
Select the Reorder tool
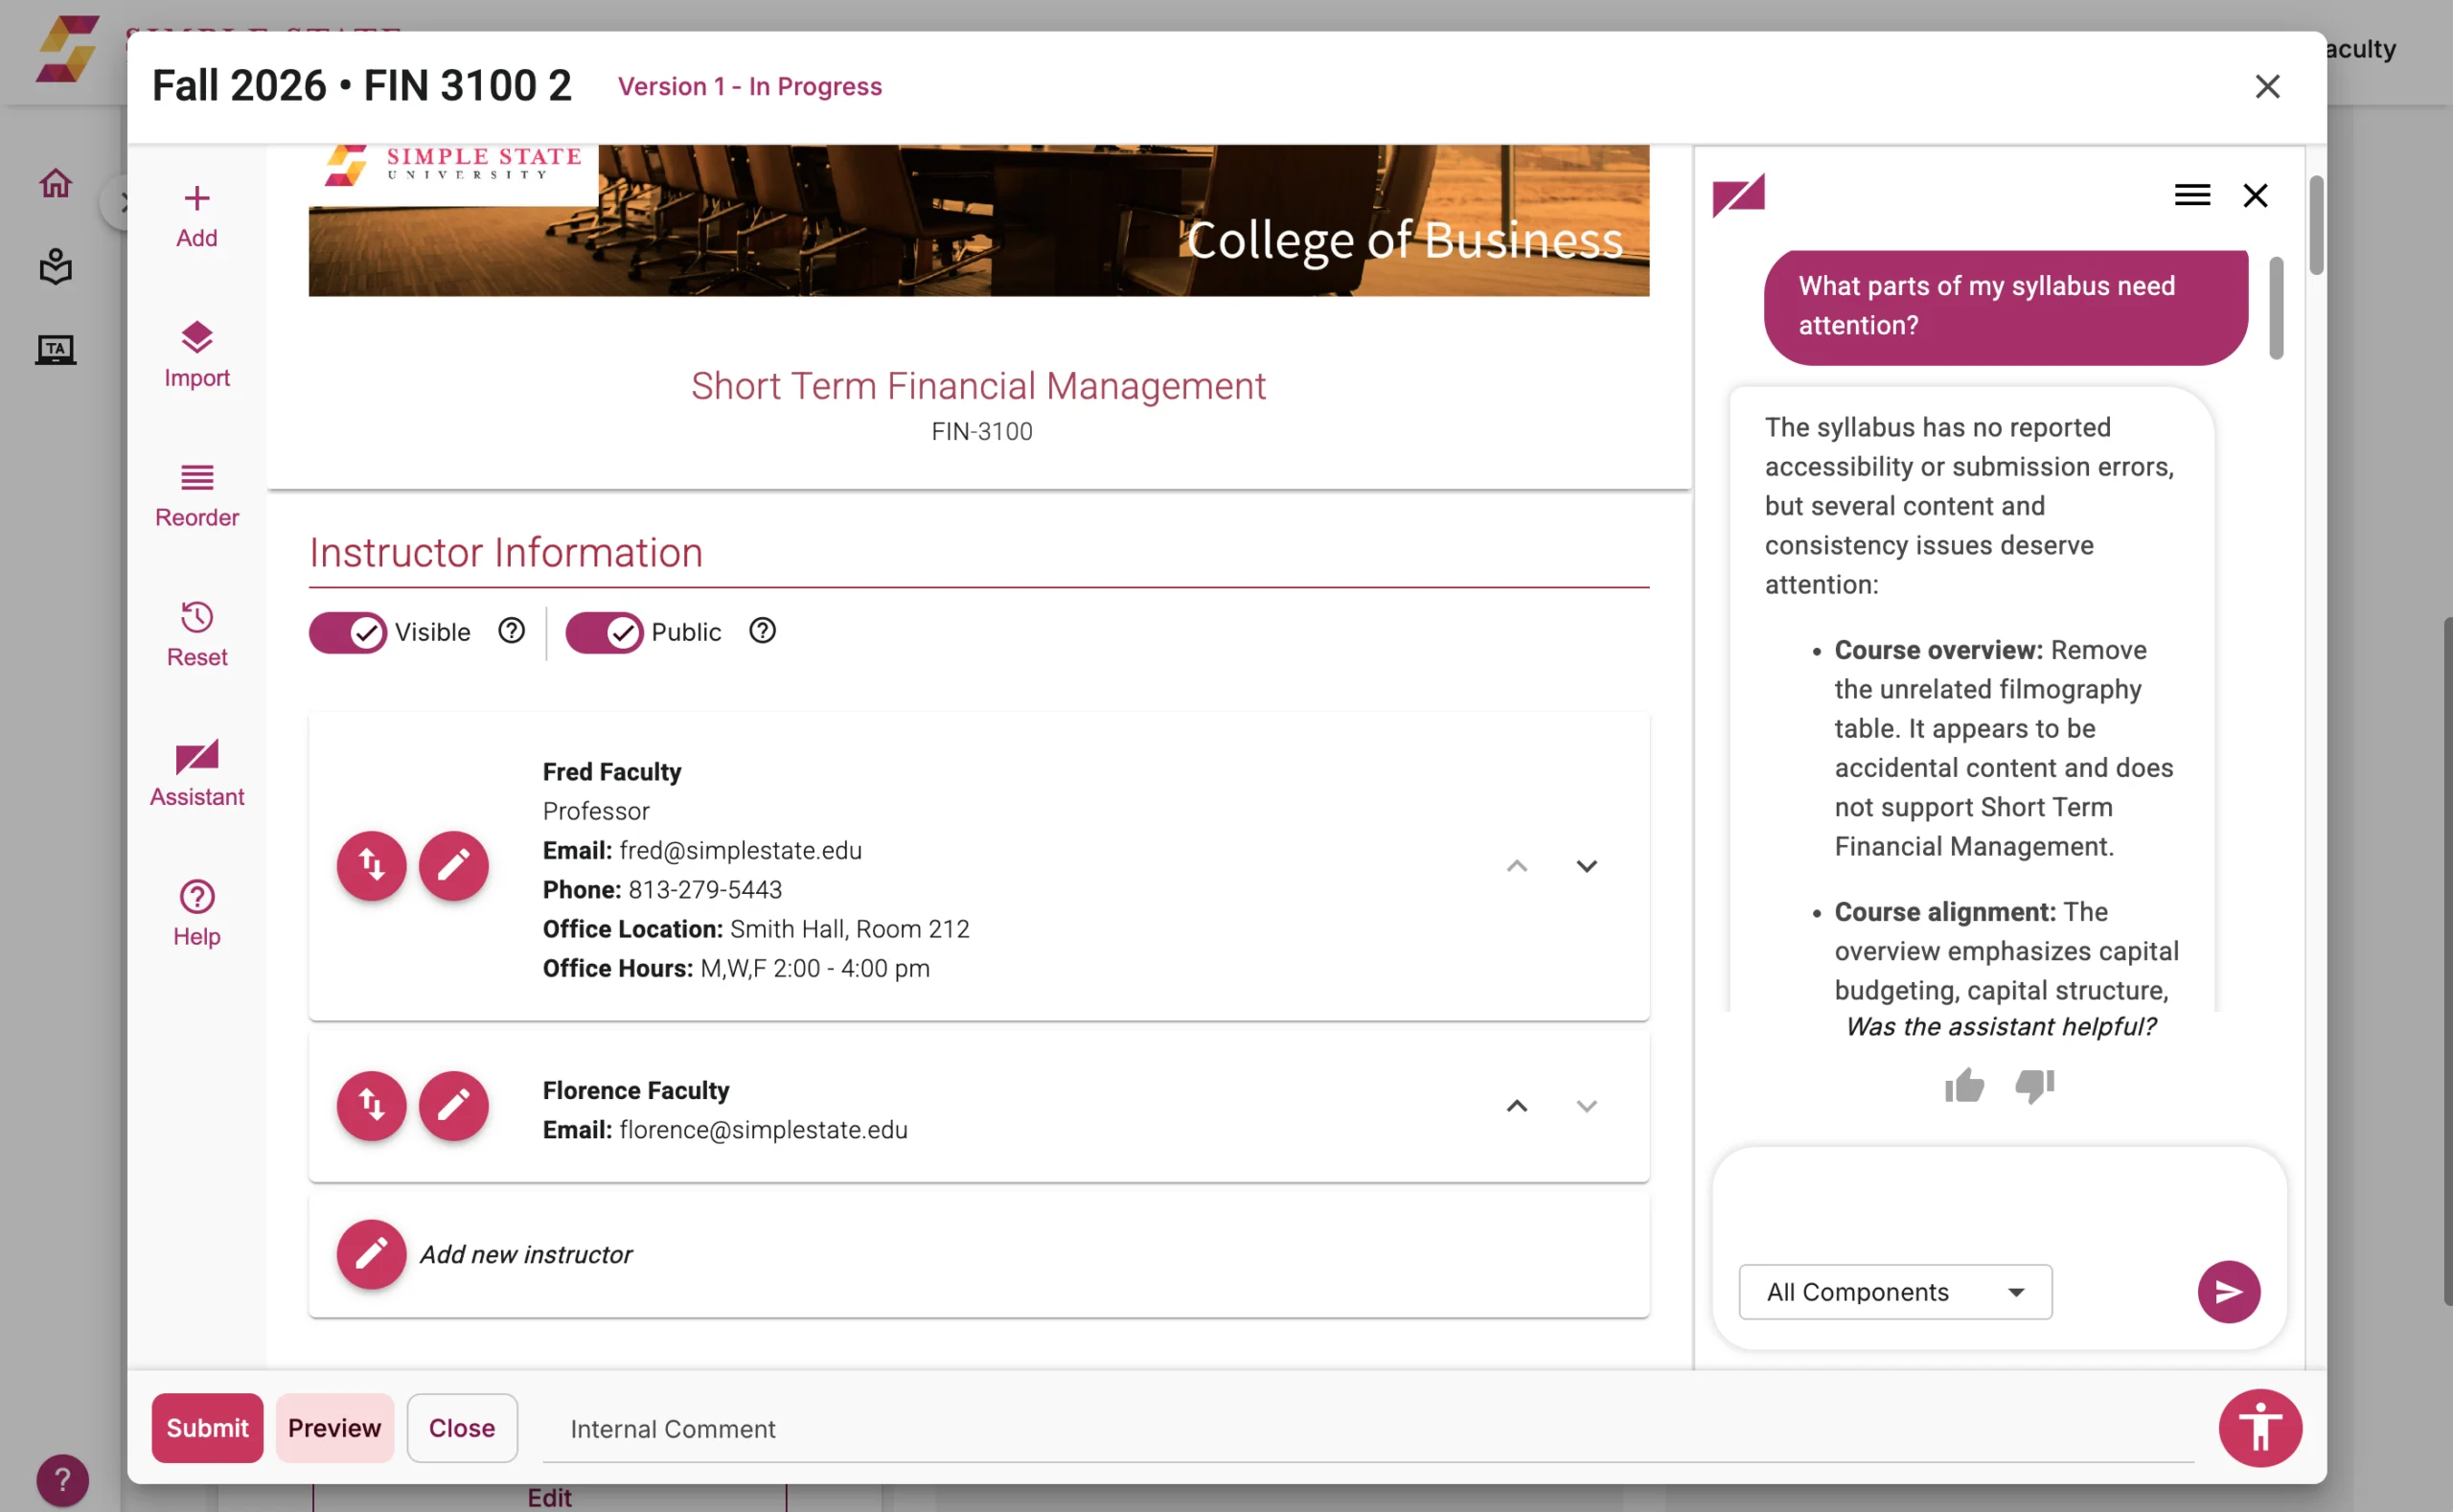197,495
